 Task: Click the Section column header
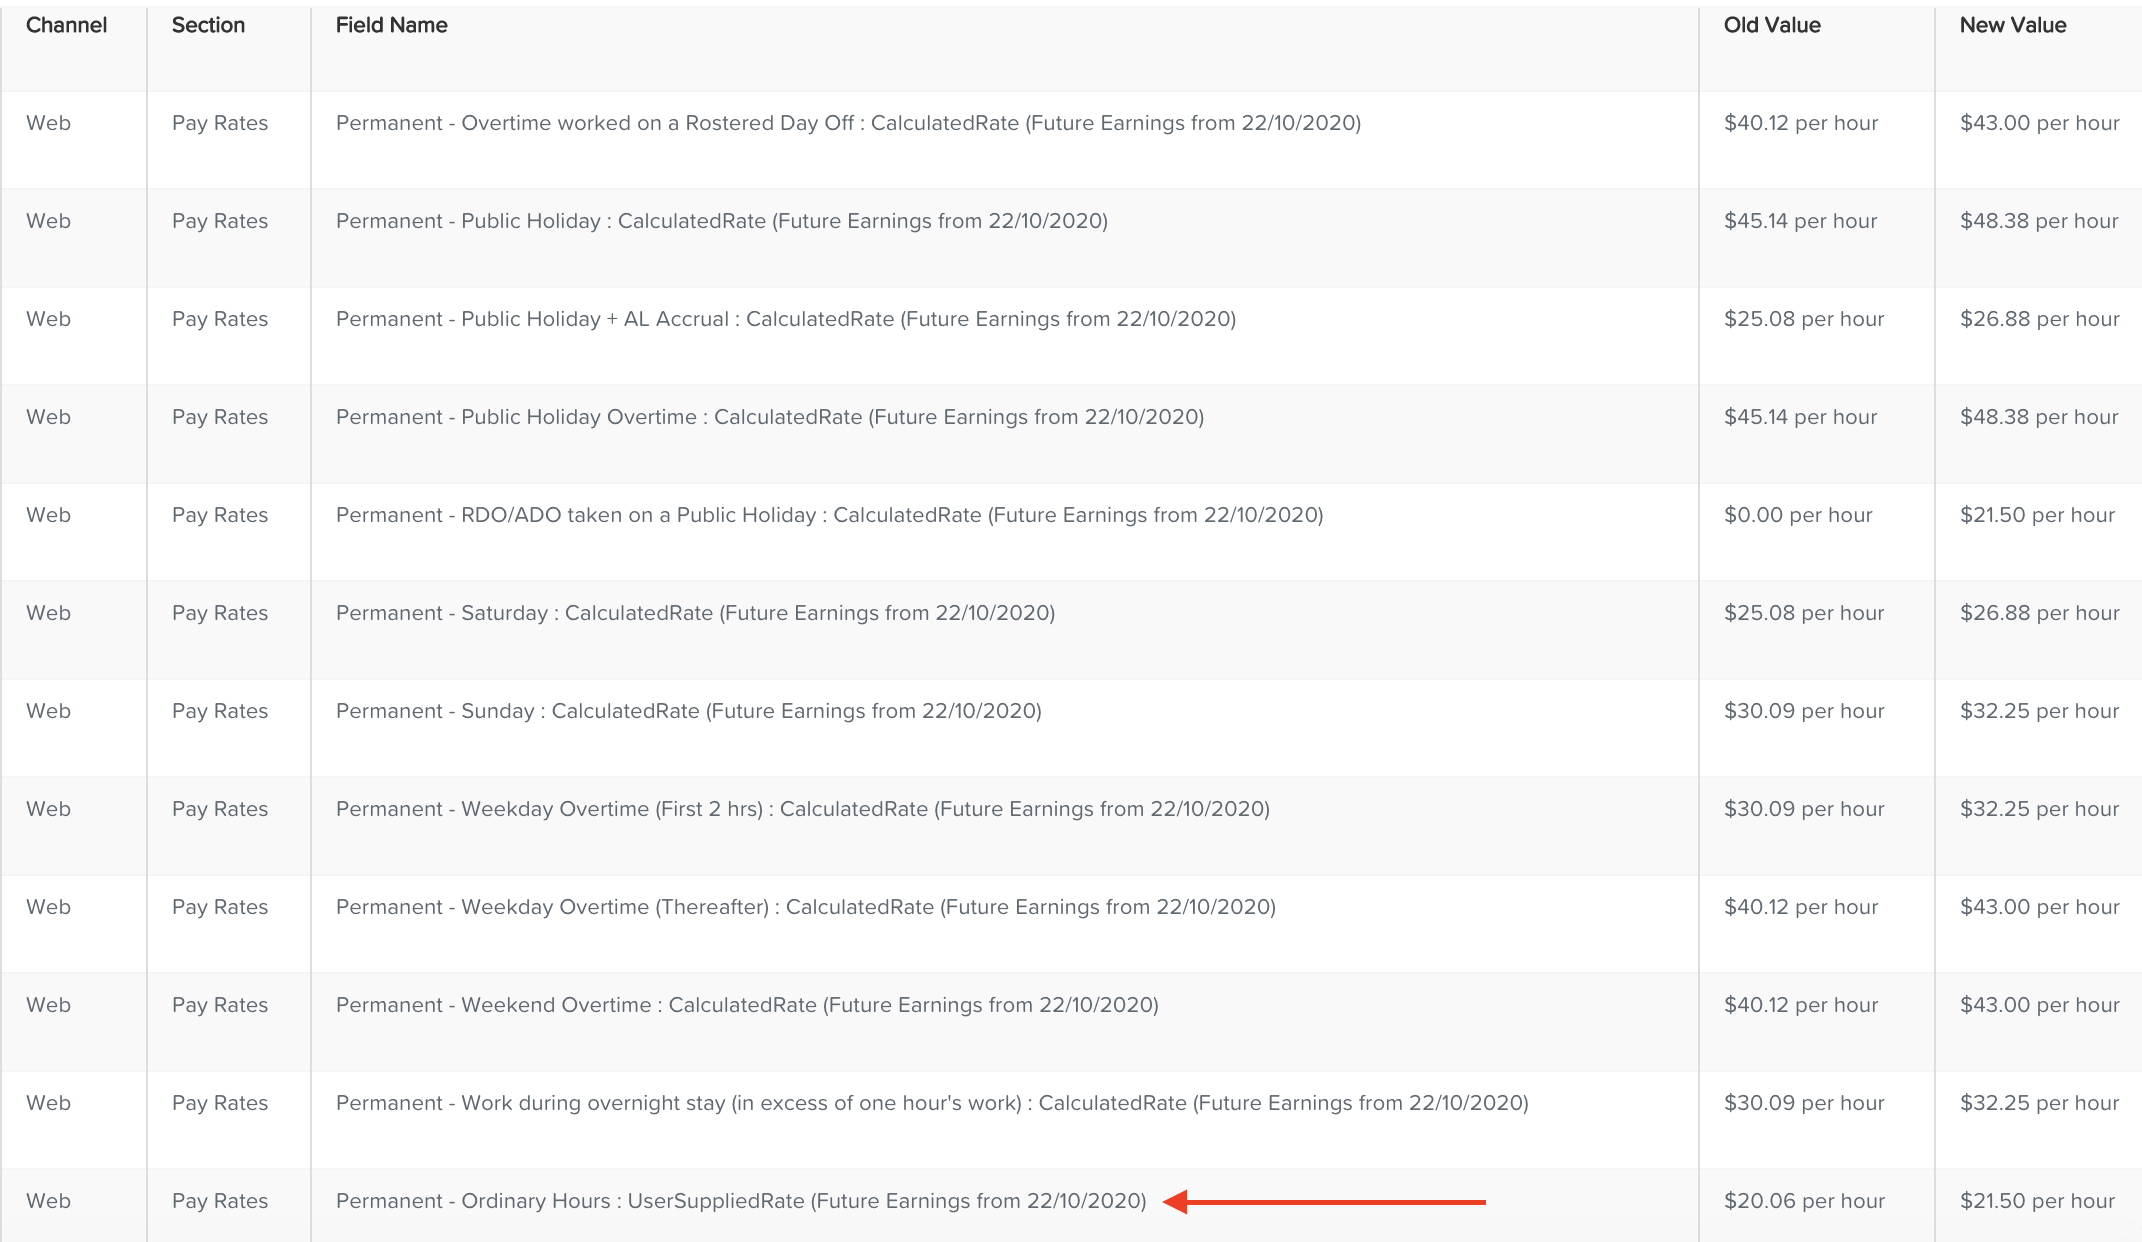click(x=207, y=25)
